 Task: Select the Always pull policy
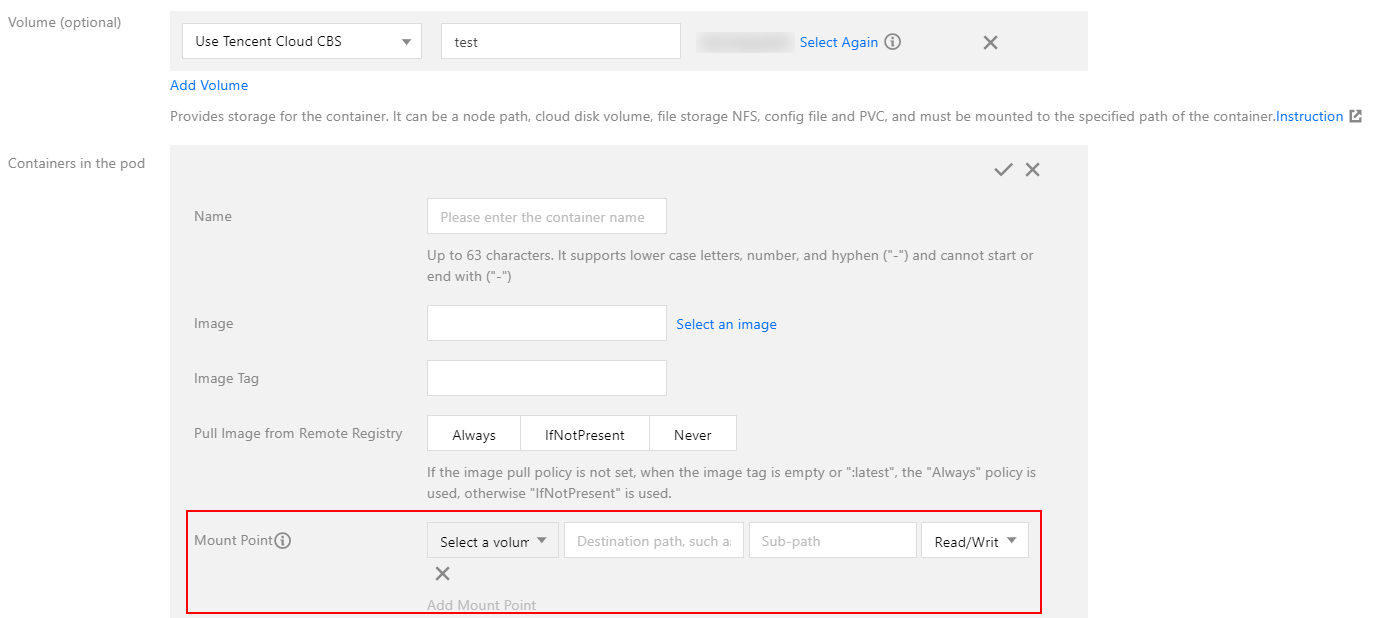tap(474, 435)
